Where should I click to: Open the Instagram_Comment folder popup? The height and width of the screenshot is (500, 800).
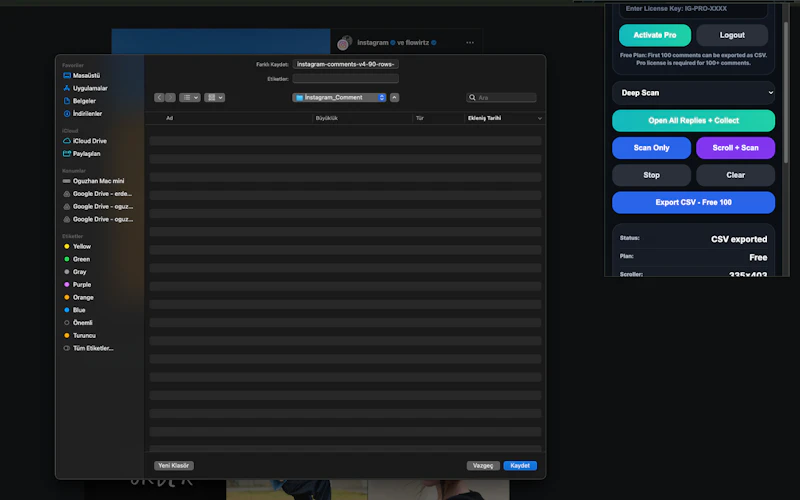point(339,97)
